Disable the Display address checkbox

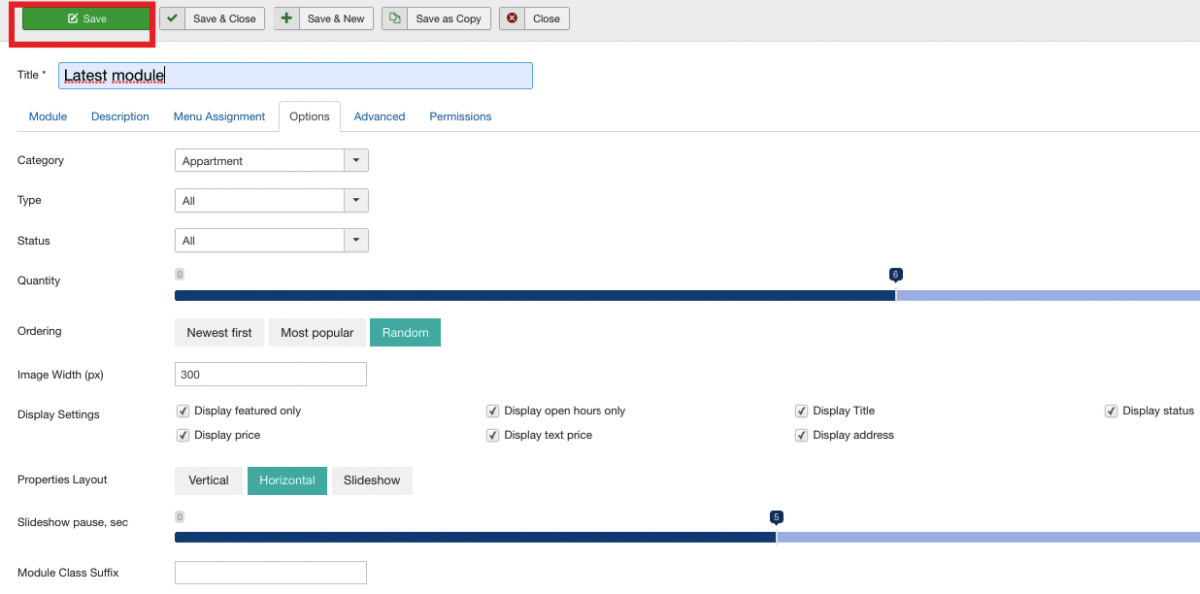pos(801,435)
